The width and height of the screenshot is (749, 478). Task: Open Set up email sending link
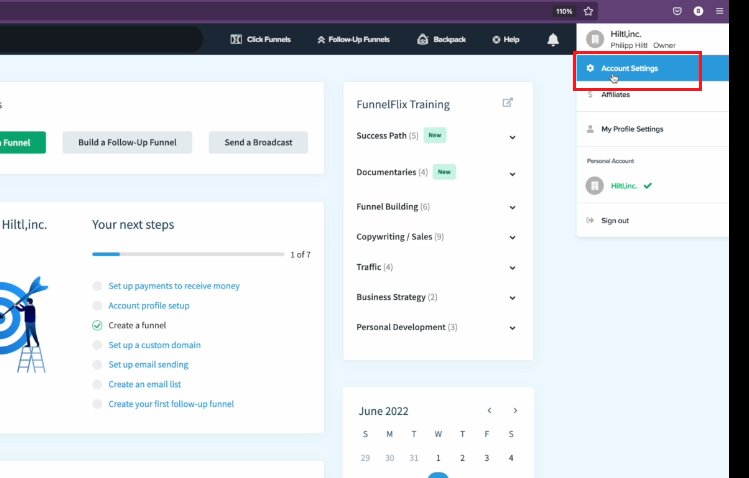click(148, 364)
